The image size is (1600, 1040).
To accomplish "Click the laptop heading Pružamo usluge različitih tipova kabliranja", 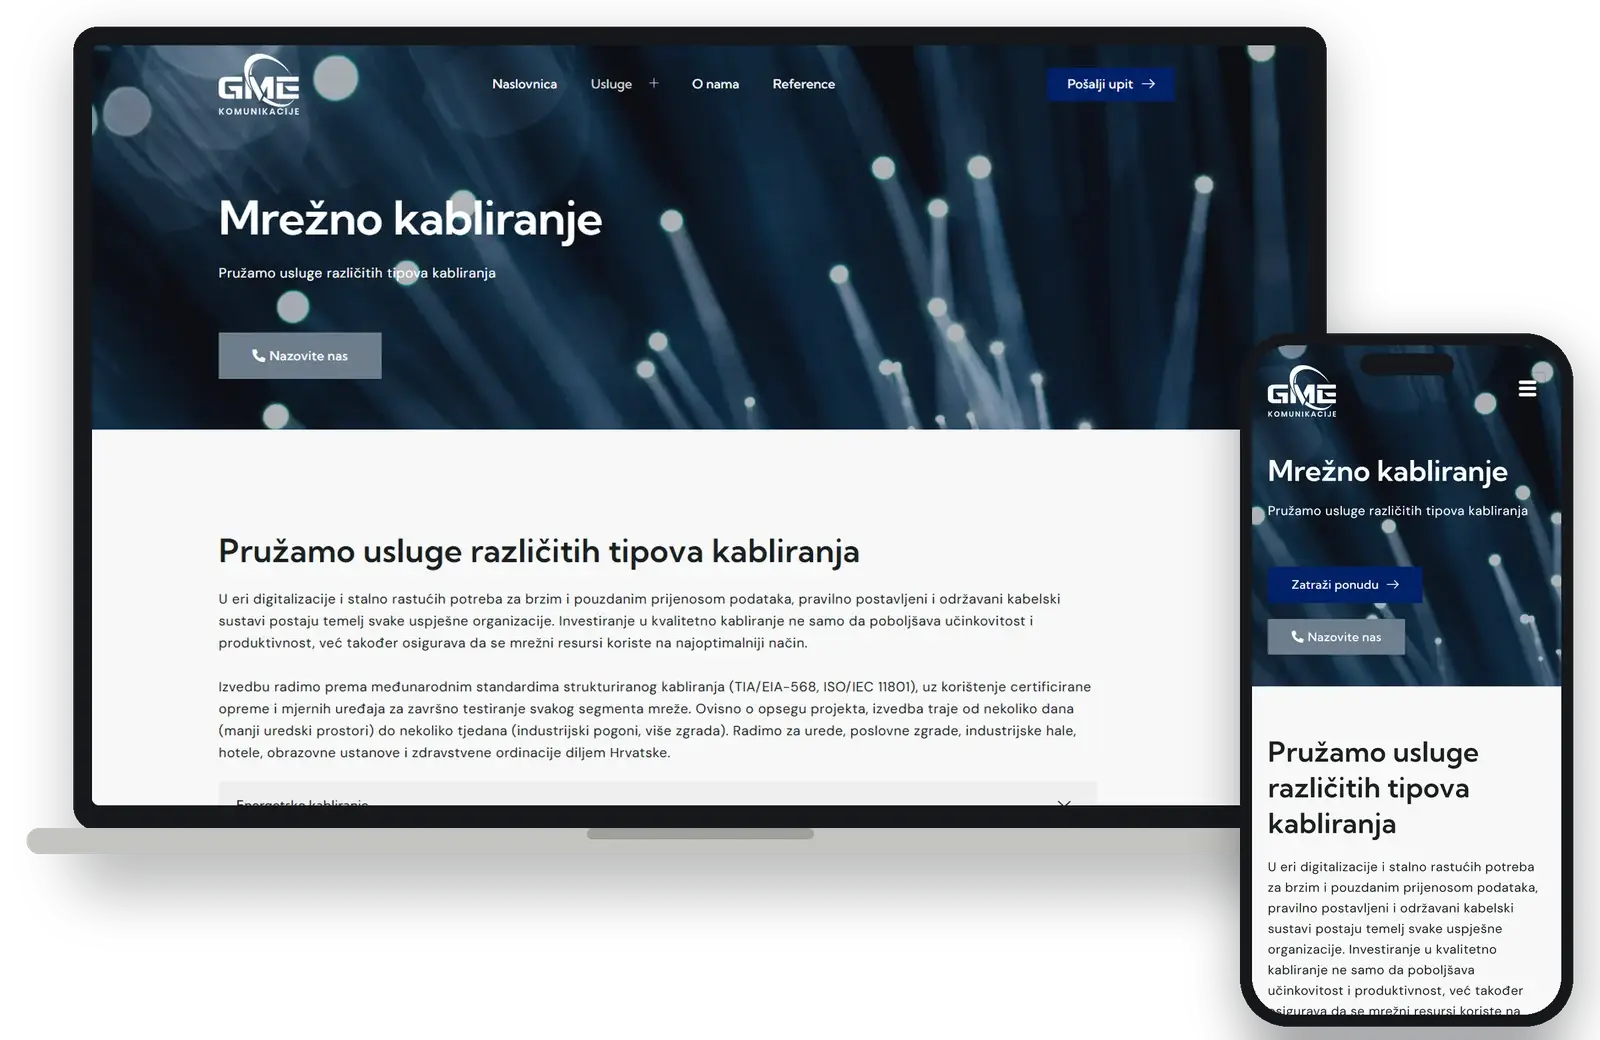I will click(539, 551).
